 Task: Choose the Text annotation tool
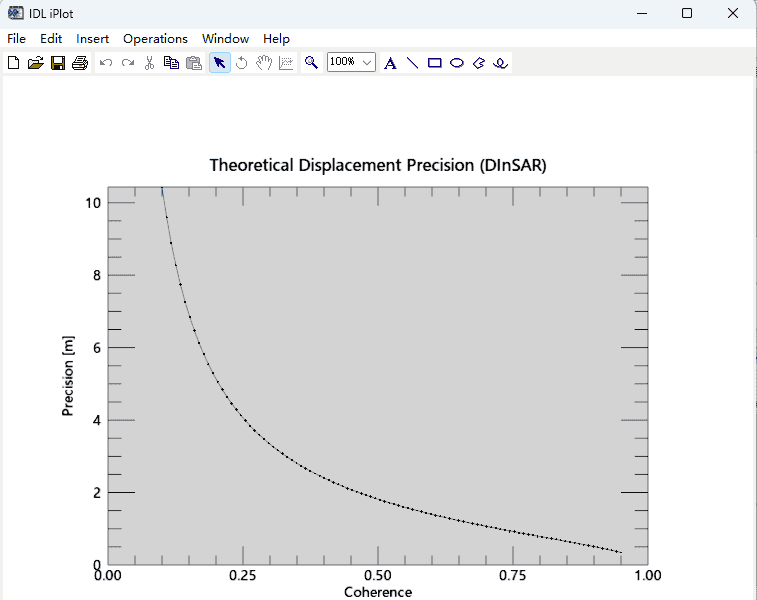coord(390,63)
